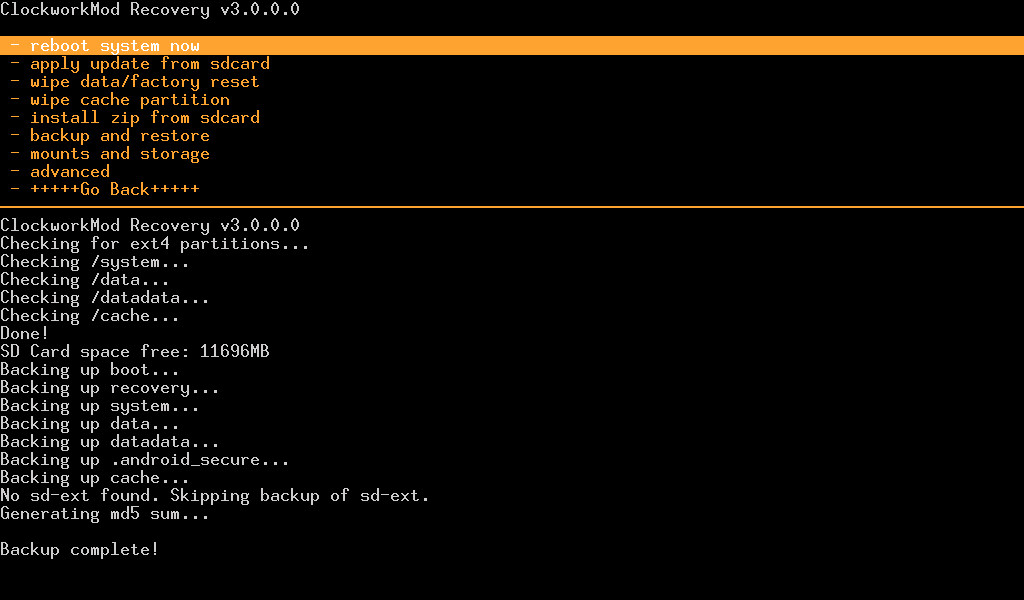This screenshot has height=600, width=1024.
Task: Click "No sd-ext found. Skipping backup" line
Action: (x=215, y=496)
